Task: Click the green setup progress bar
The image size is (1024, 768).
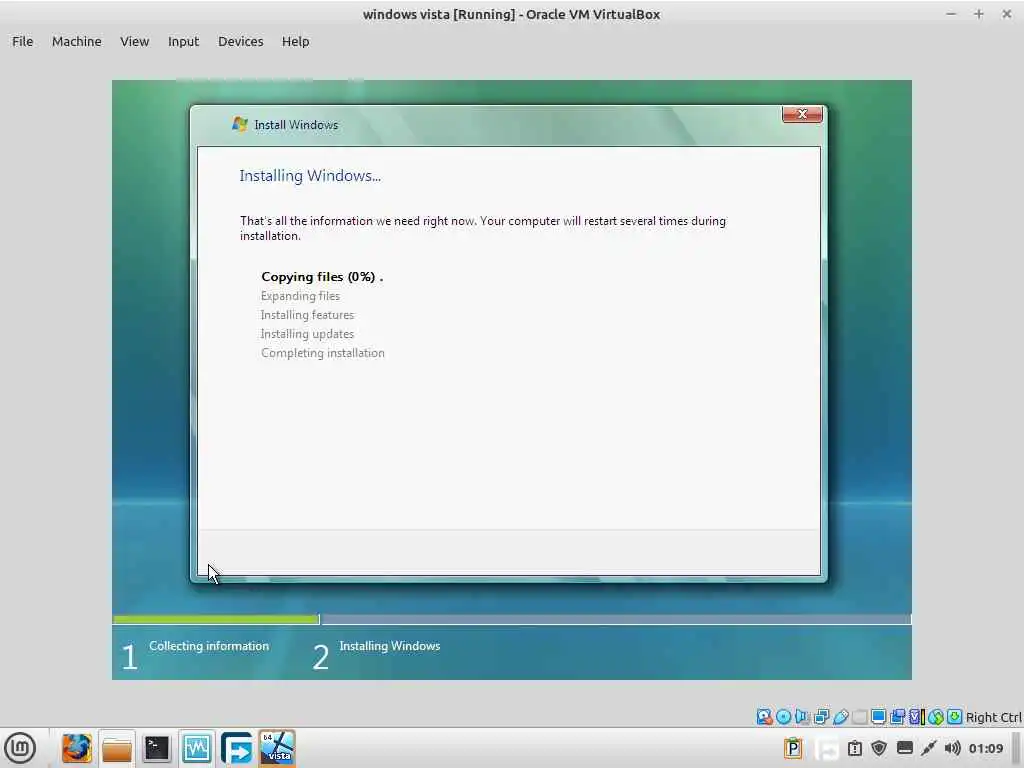Action: 216,619
